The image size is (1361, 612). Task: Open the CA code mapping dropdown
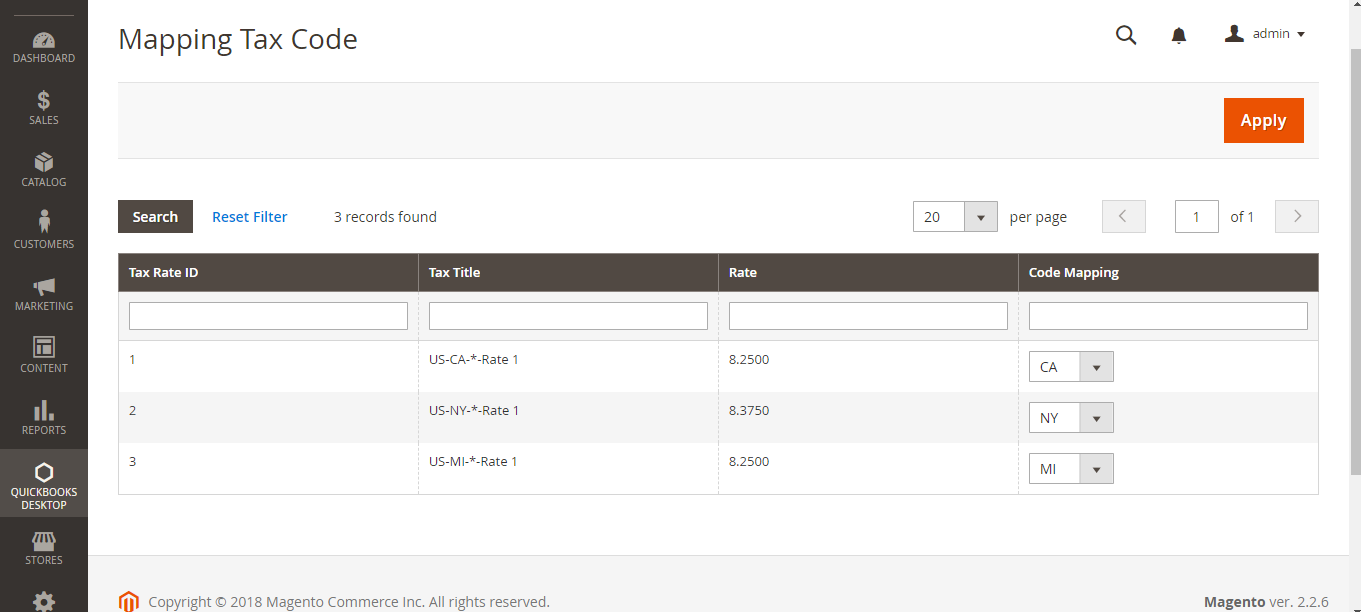[1071, 367]
